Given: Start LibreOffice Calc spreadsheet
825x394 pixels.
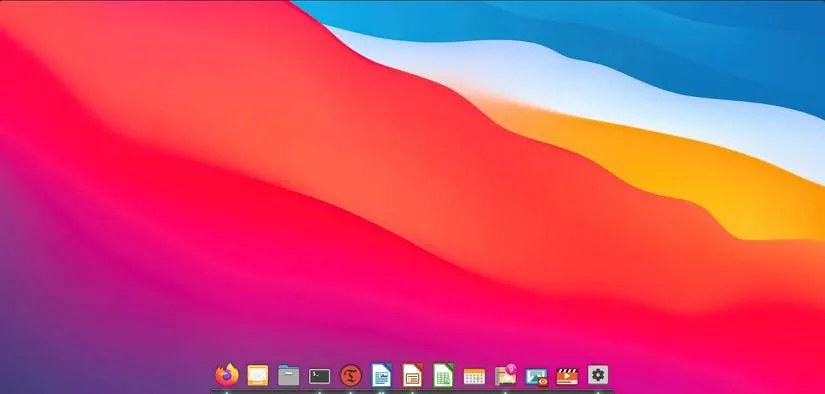Looking at the screenshot, I should coord(444,375).
